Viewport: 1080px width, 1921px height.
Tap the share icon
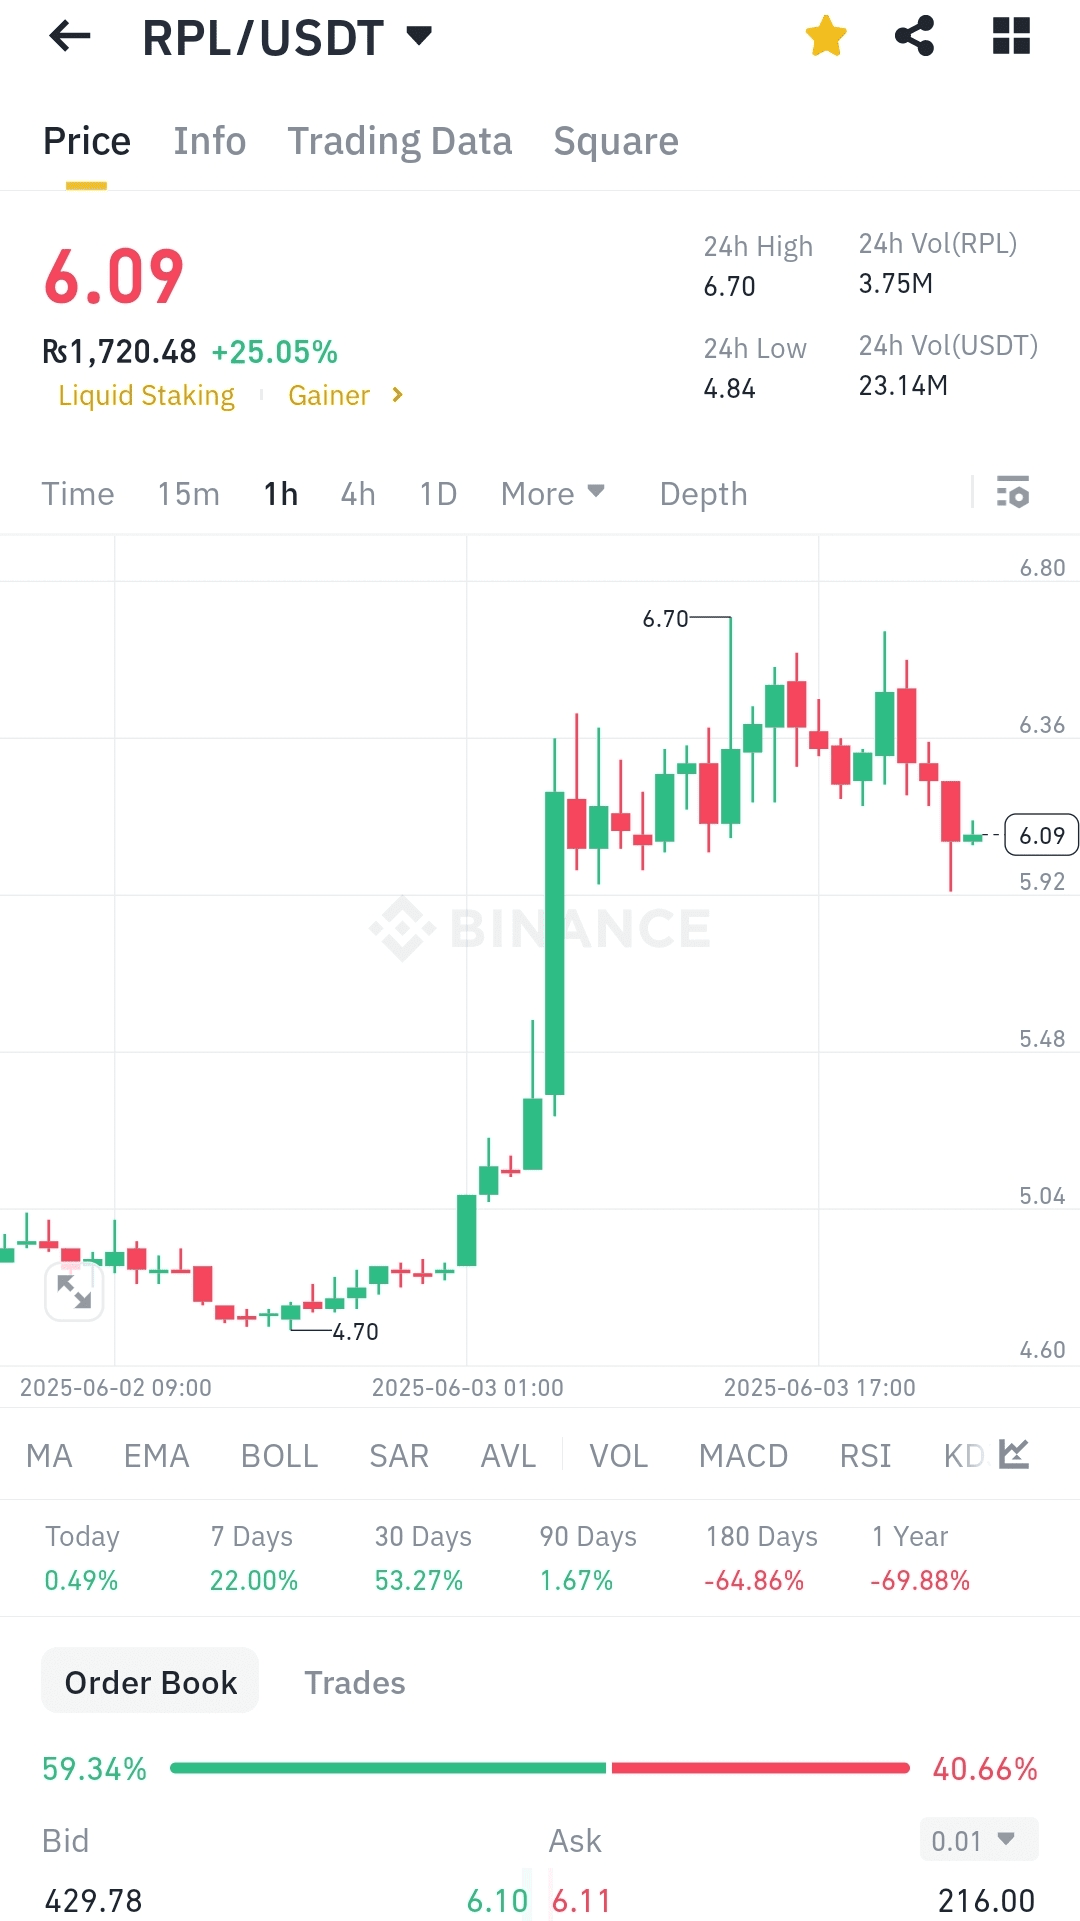click(914, 37)
